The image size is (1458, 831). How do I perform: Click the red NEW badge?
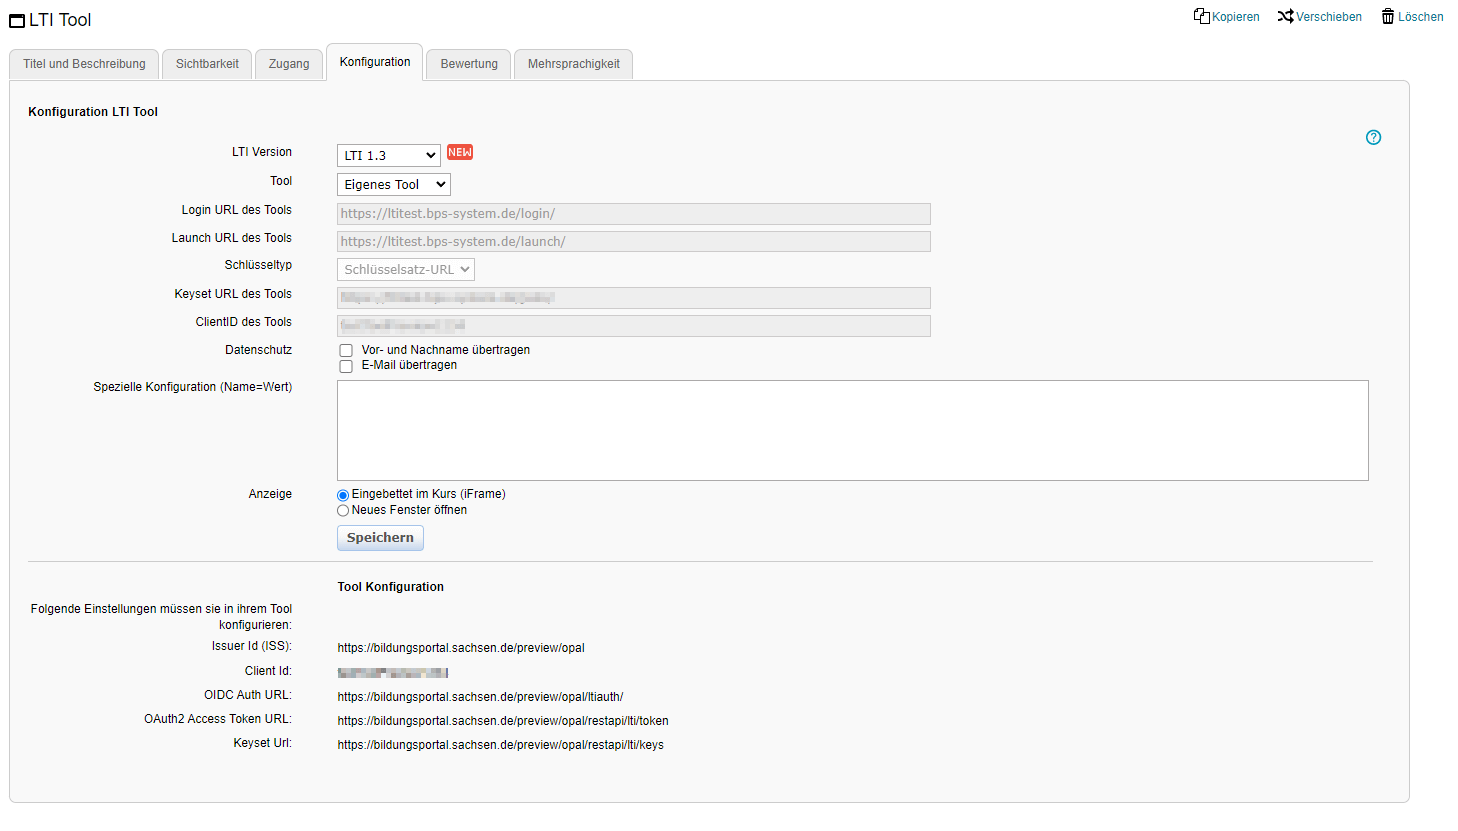(460, 152)
